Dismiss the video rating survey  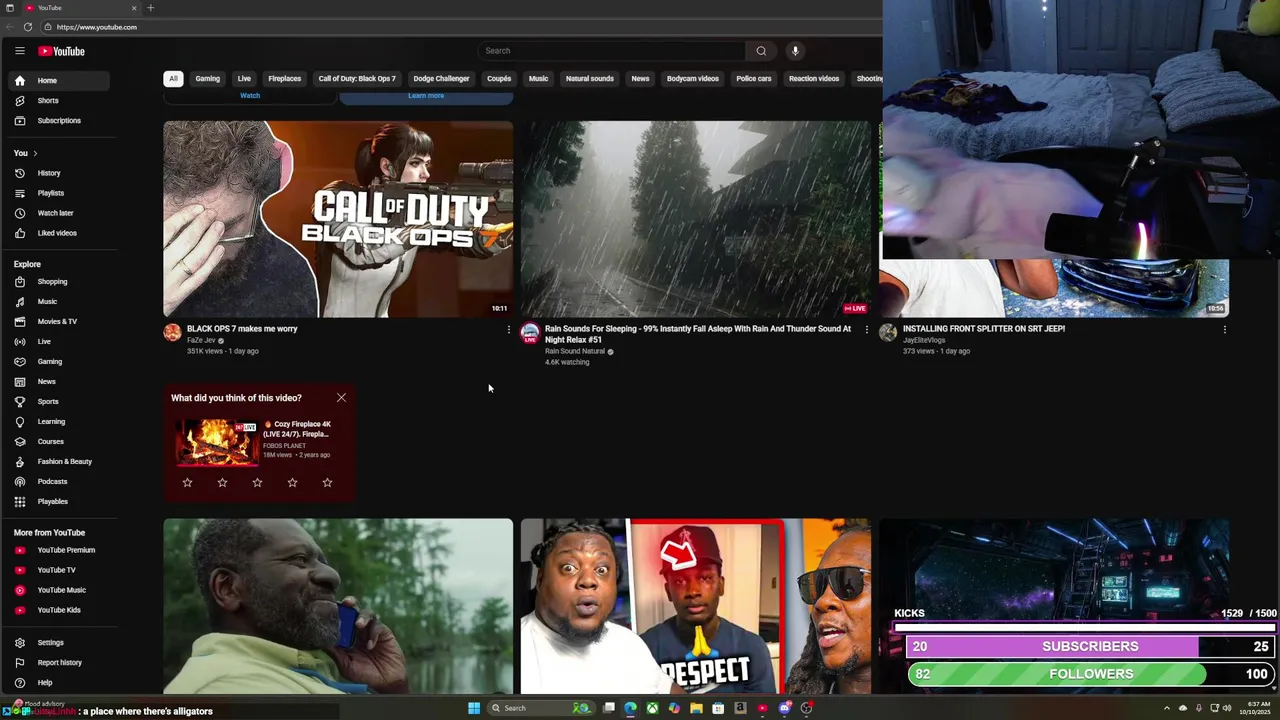tap(341, 398)
